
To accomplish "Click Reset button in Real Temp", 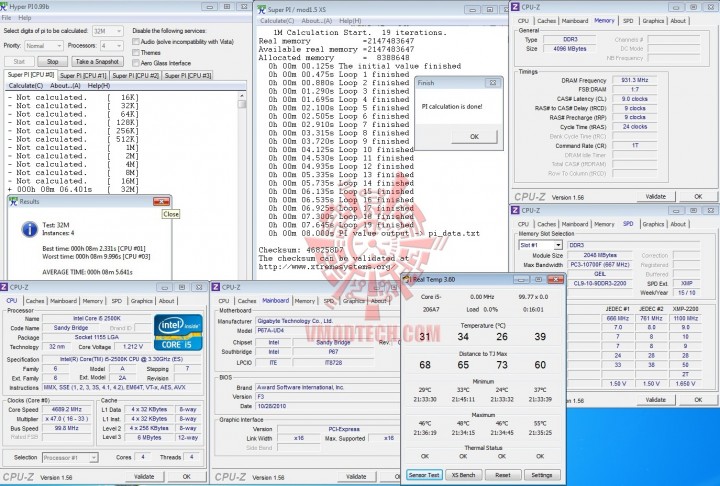I will [502, 475].
